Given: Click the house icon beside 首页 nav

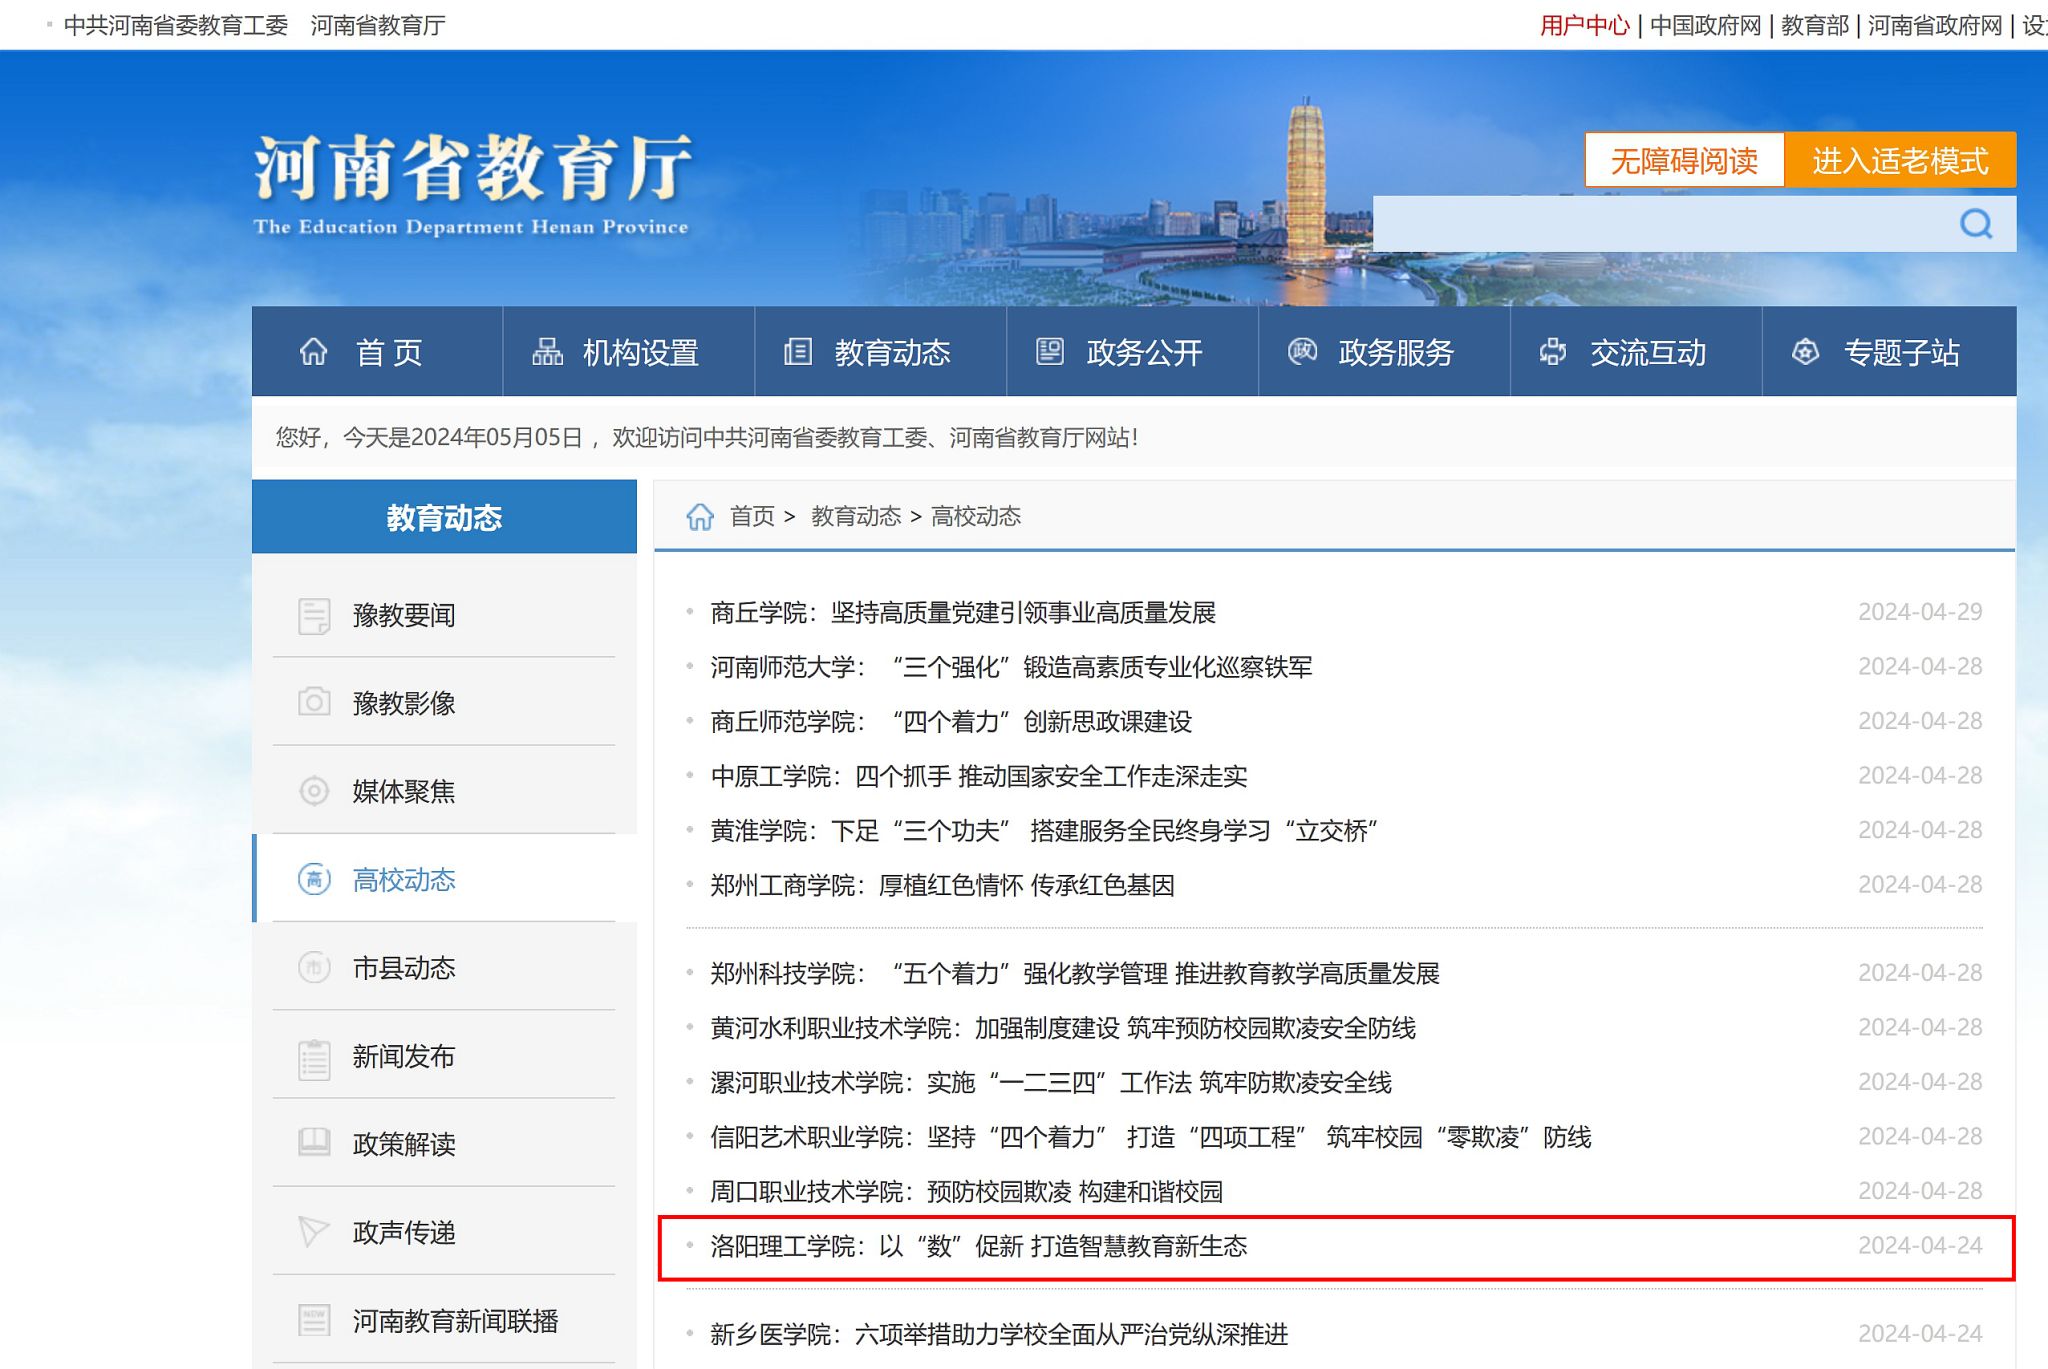Looking at the screenshot, I should (313, 352).
